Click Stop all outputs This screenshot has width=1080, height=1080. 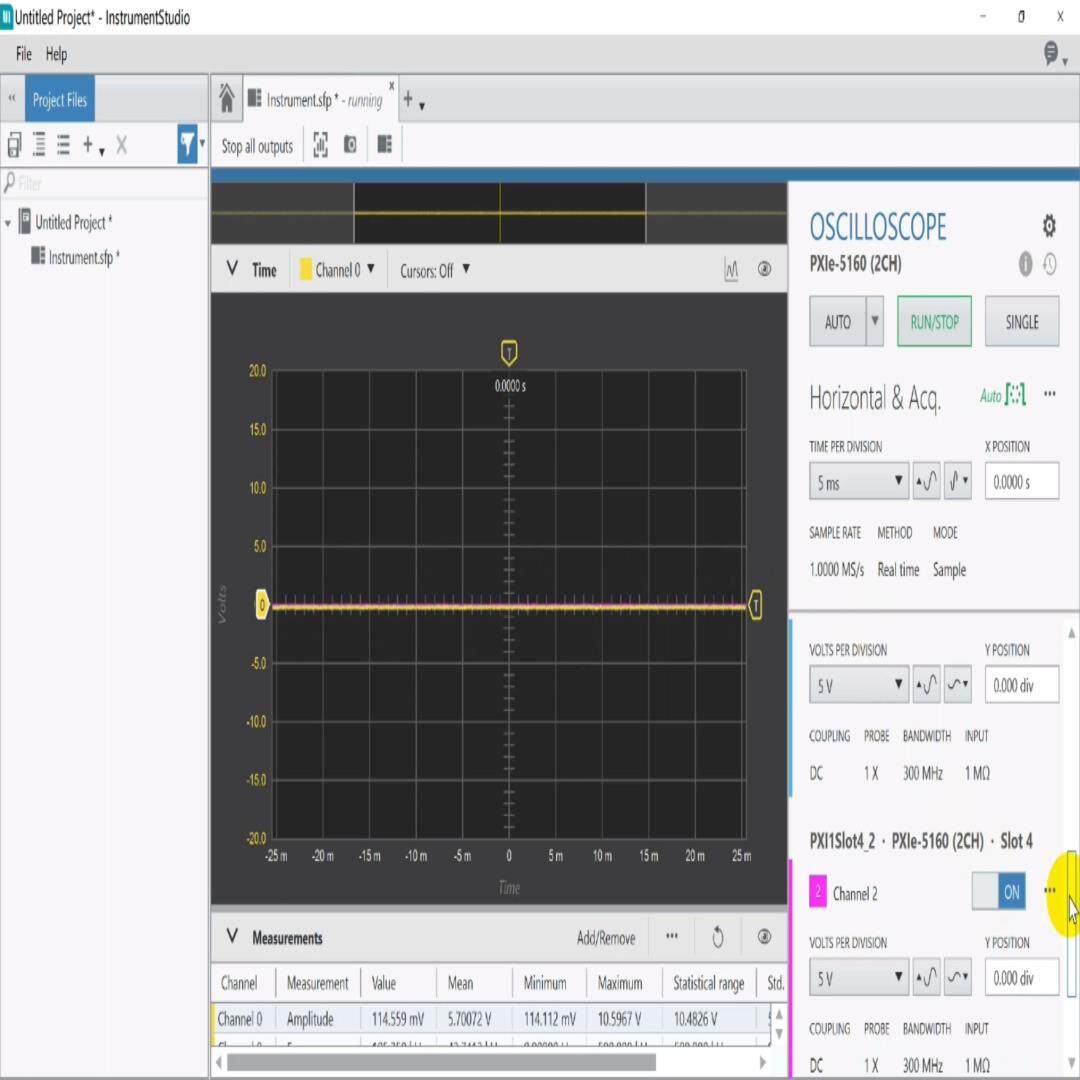coord(257,146)
